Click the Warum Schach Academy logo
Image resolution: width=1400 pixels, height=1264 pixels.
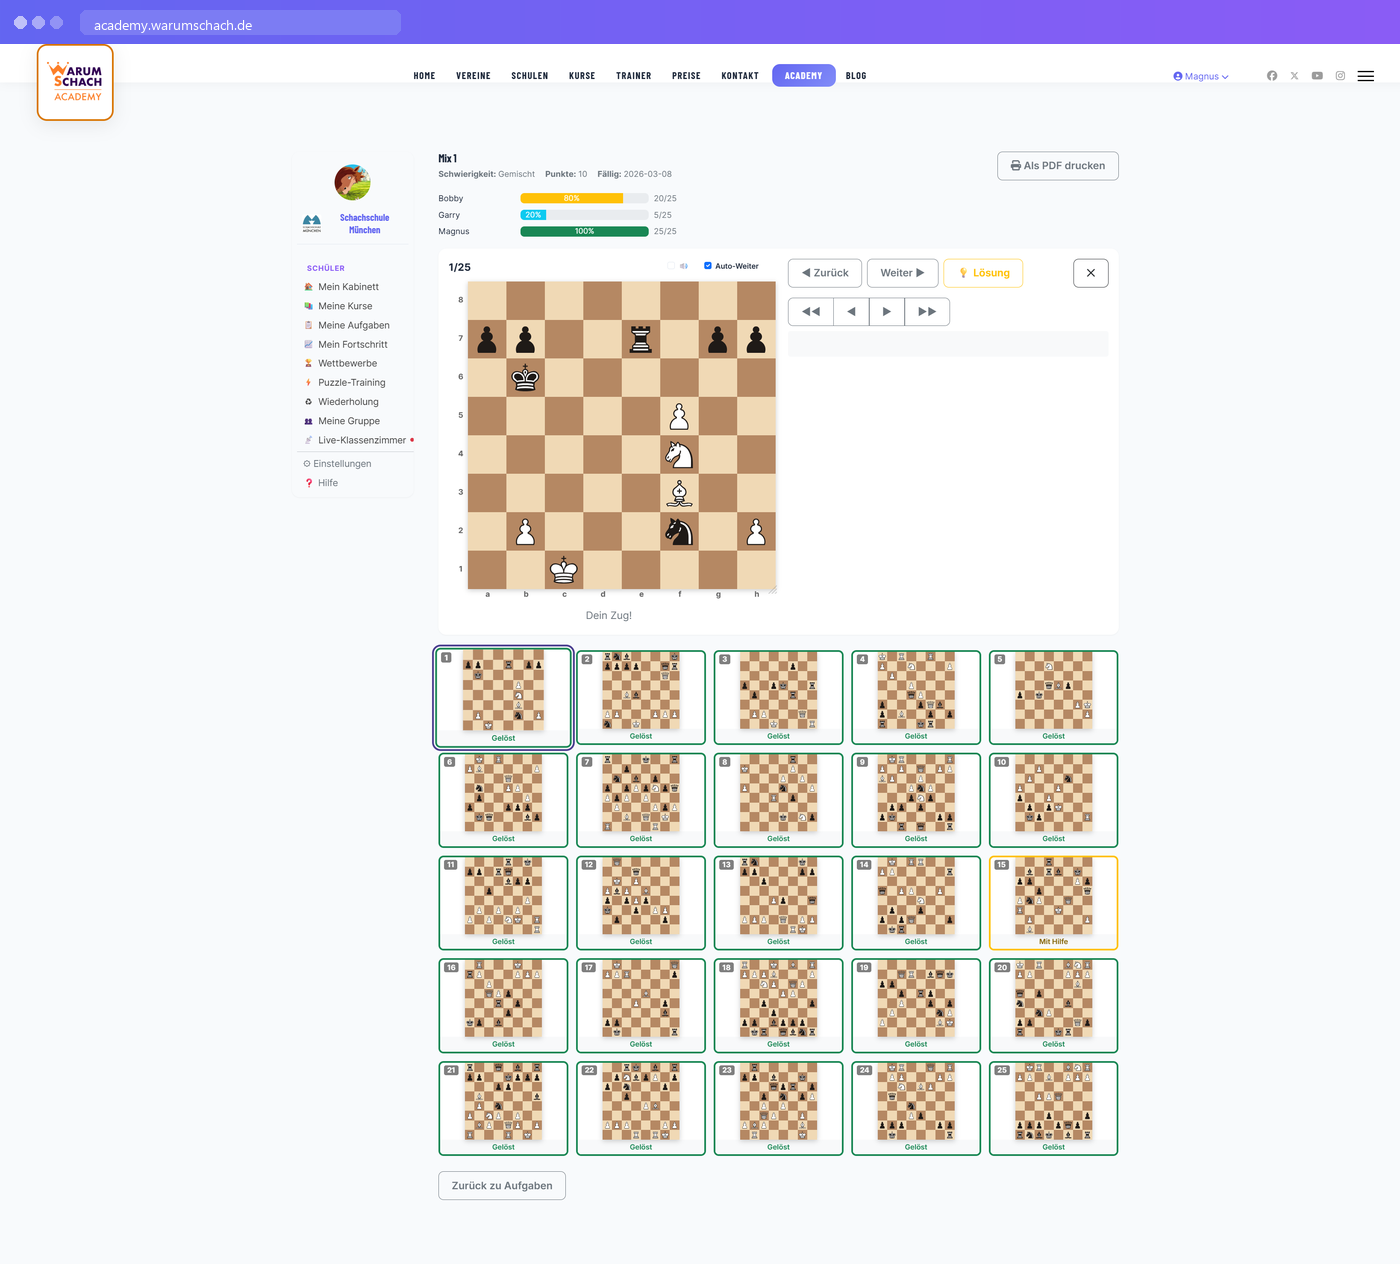click(x=75, y=82)
